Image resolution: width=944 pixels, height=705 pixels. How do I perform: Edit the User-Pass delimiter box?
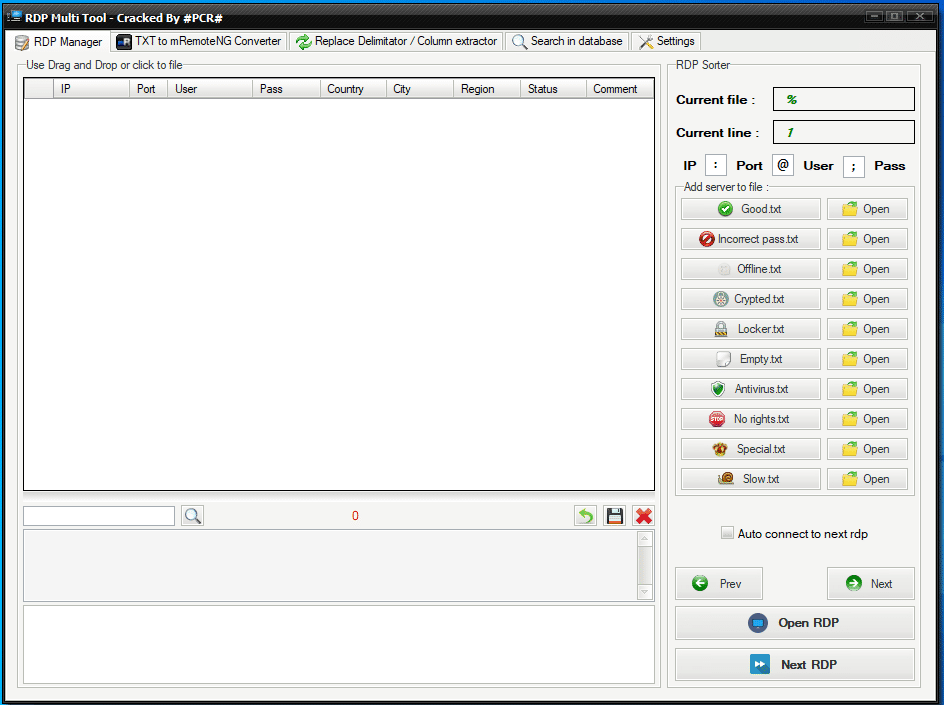pyautogui.click(x=854, y=167)
